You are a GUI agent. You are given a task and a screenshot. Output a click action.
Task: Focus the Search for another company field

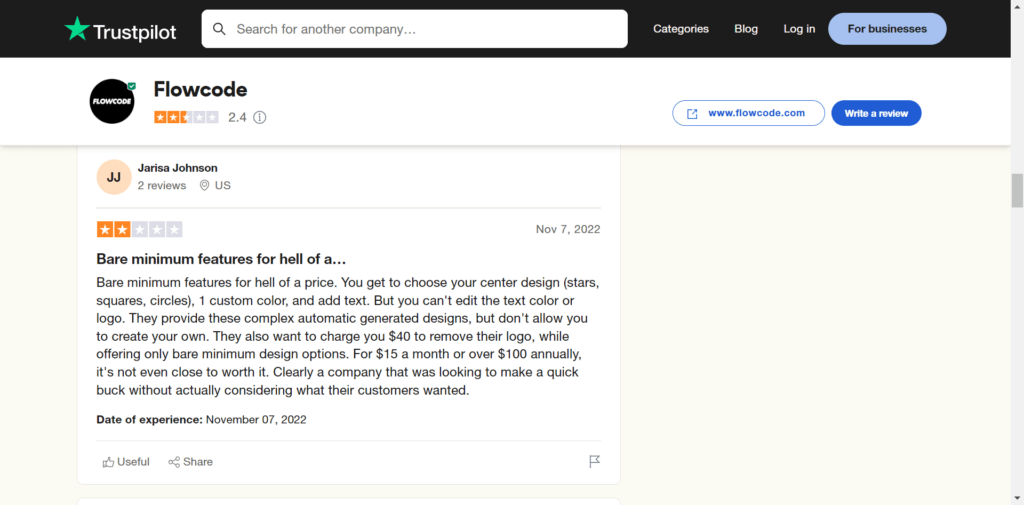[414, 29]
